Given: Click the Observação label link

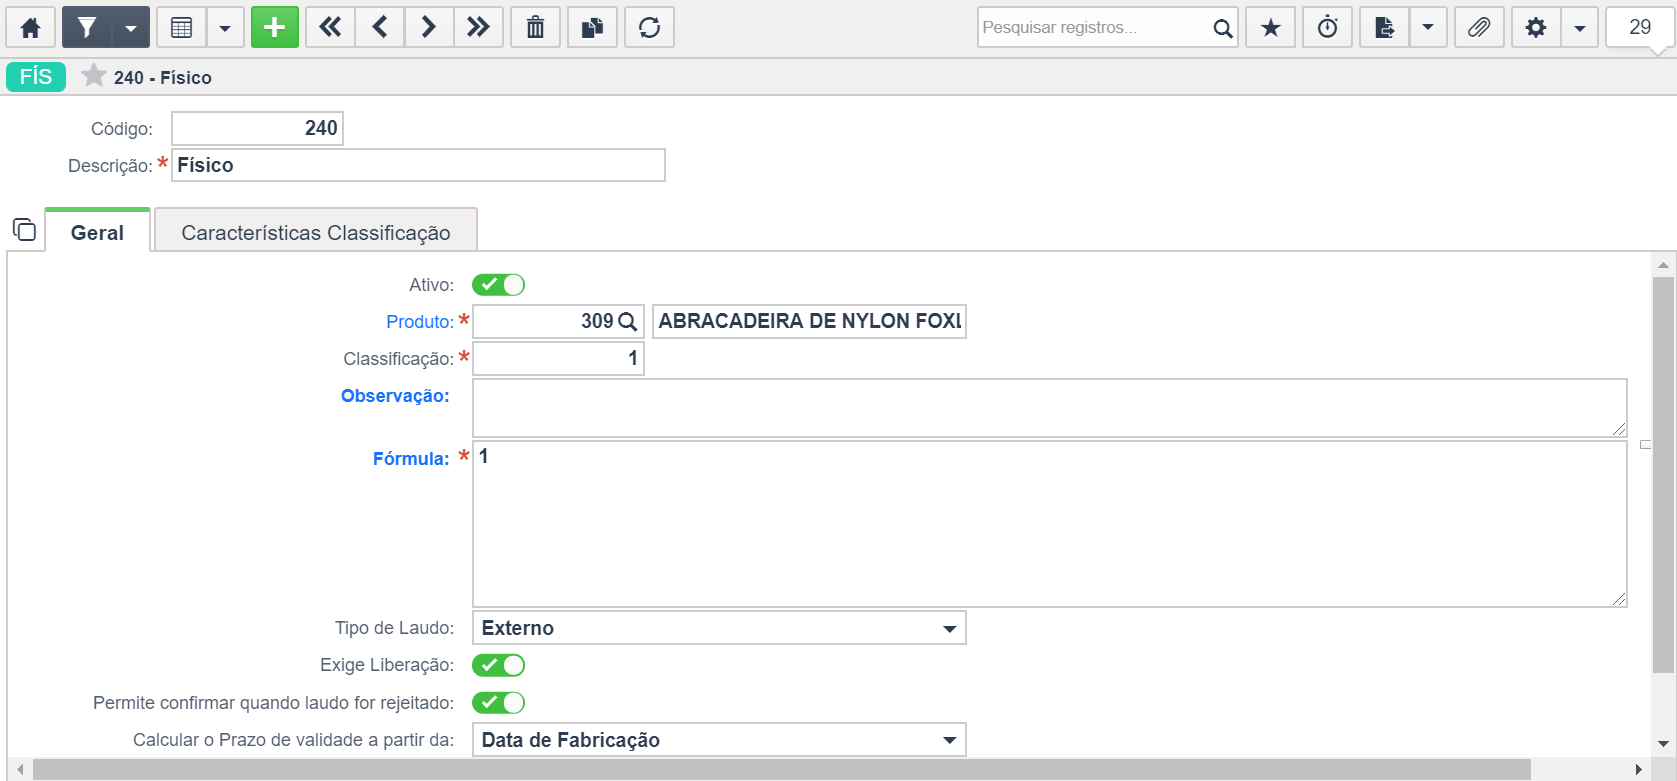Looking at the screenshot, I should 395,396.
